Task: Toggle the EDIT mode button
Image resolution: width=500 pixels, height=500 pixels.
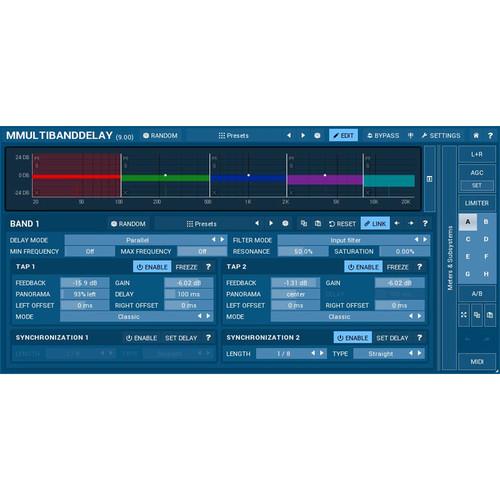Action: (x=343, y=135)
